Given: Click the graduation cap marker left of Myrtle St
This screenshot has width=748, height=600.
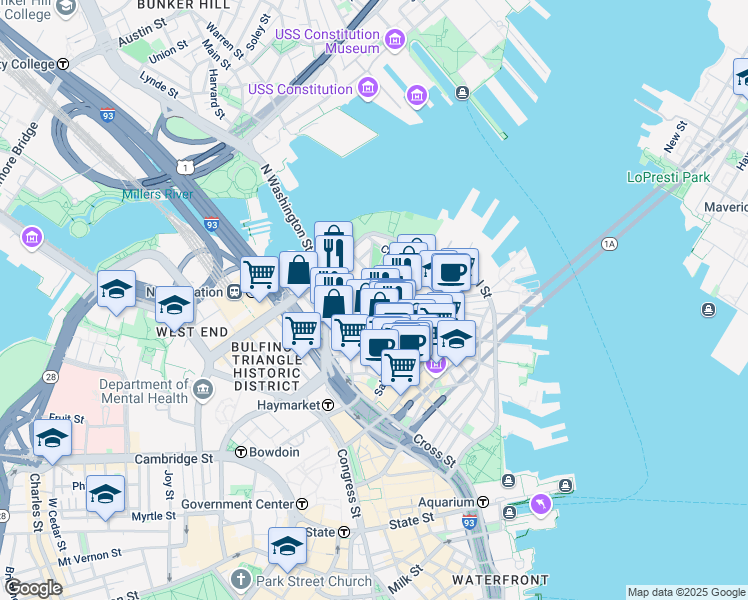Looking at the screenshot, I should (x=105, y=494).
